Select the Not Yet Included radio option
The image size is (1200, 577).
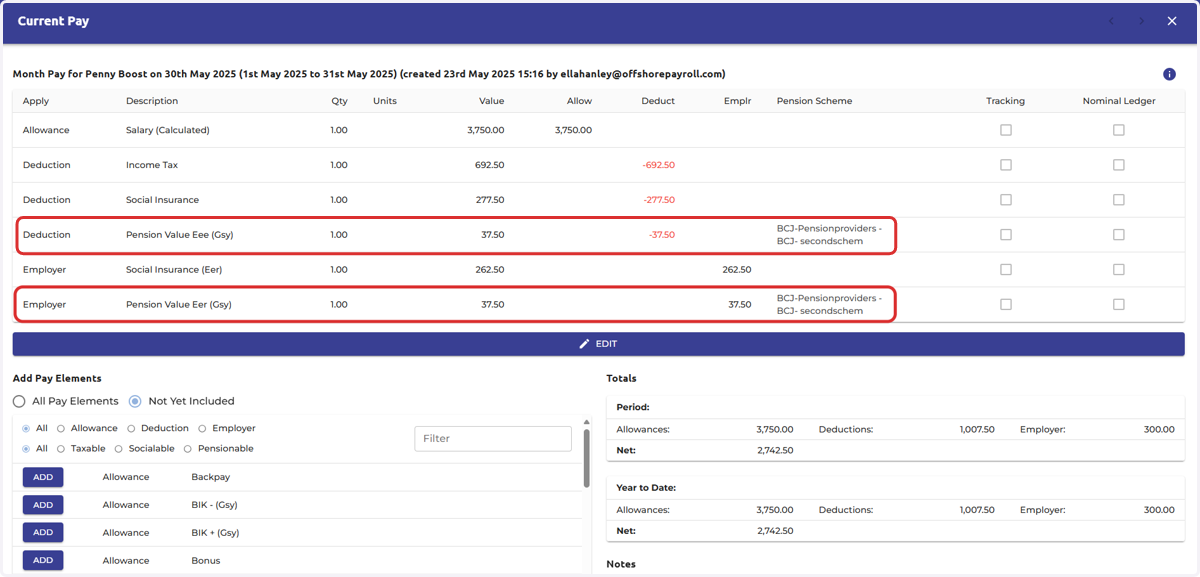click(135, 401)
